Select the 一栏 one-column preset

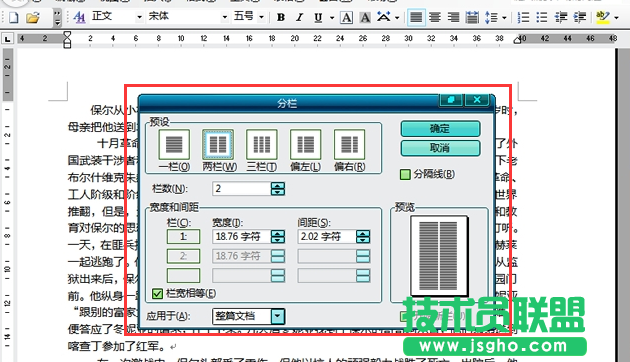[174, 144]
